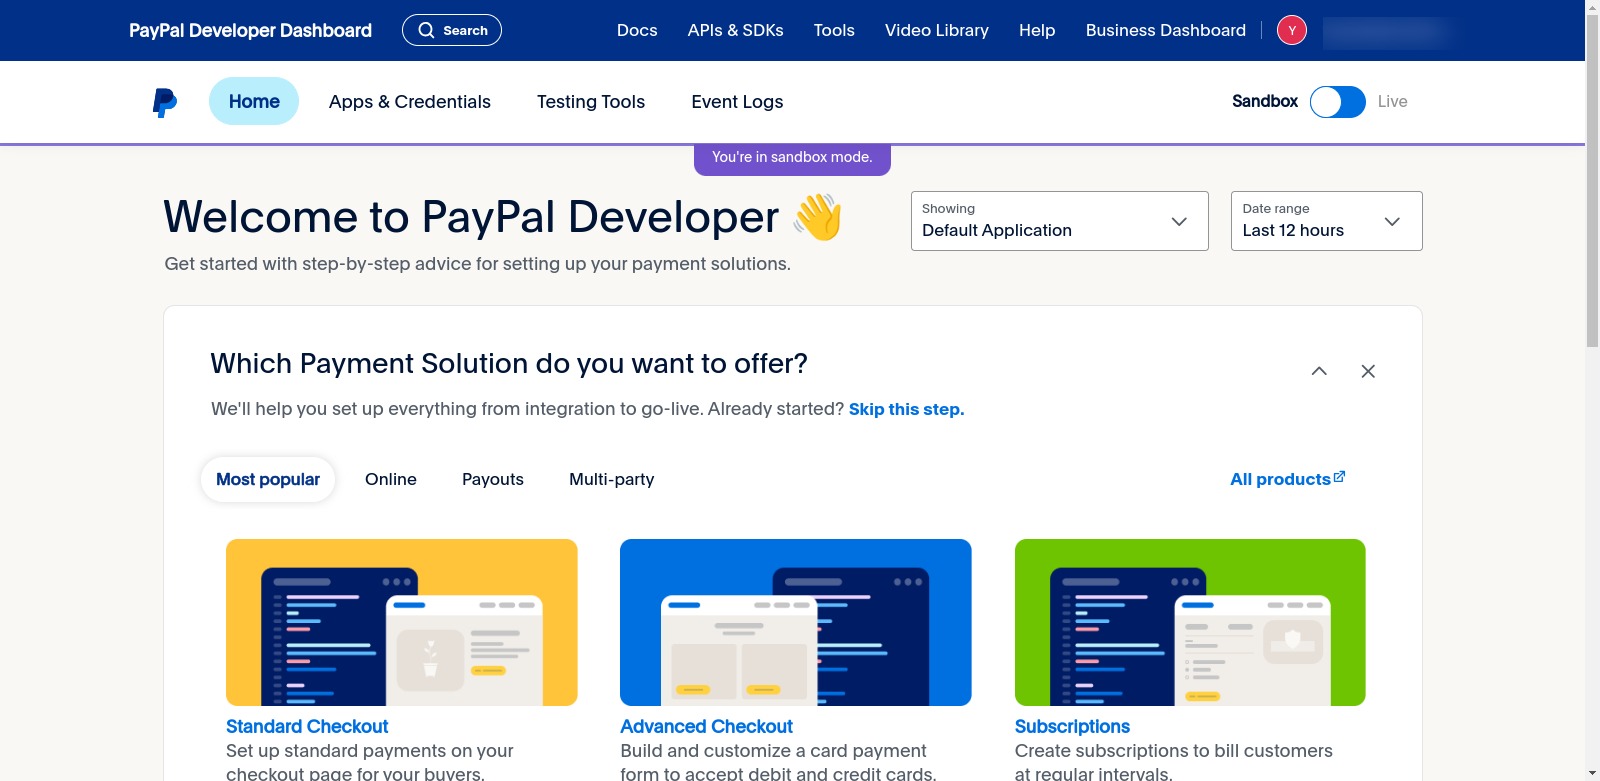Collapse the payment solution panel

click(x=1319, y=371)
